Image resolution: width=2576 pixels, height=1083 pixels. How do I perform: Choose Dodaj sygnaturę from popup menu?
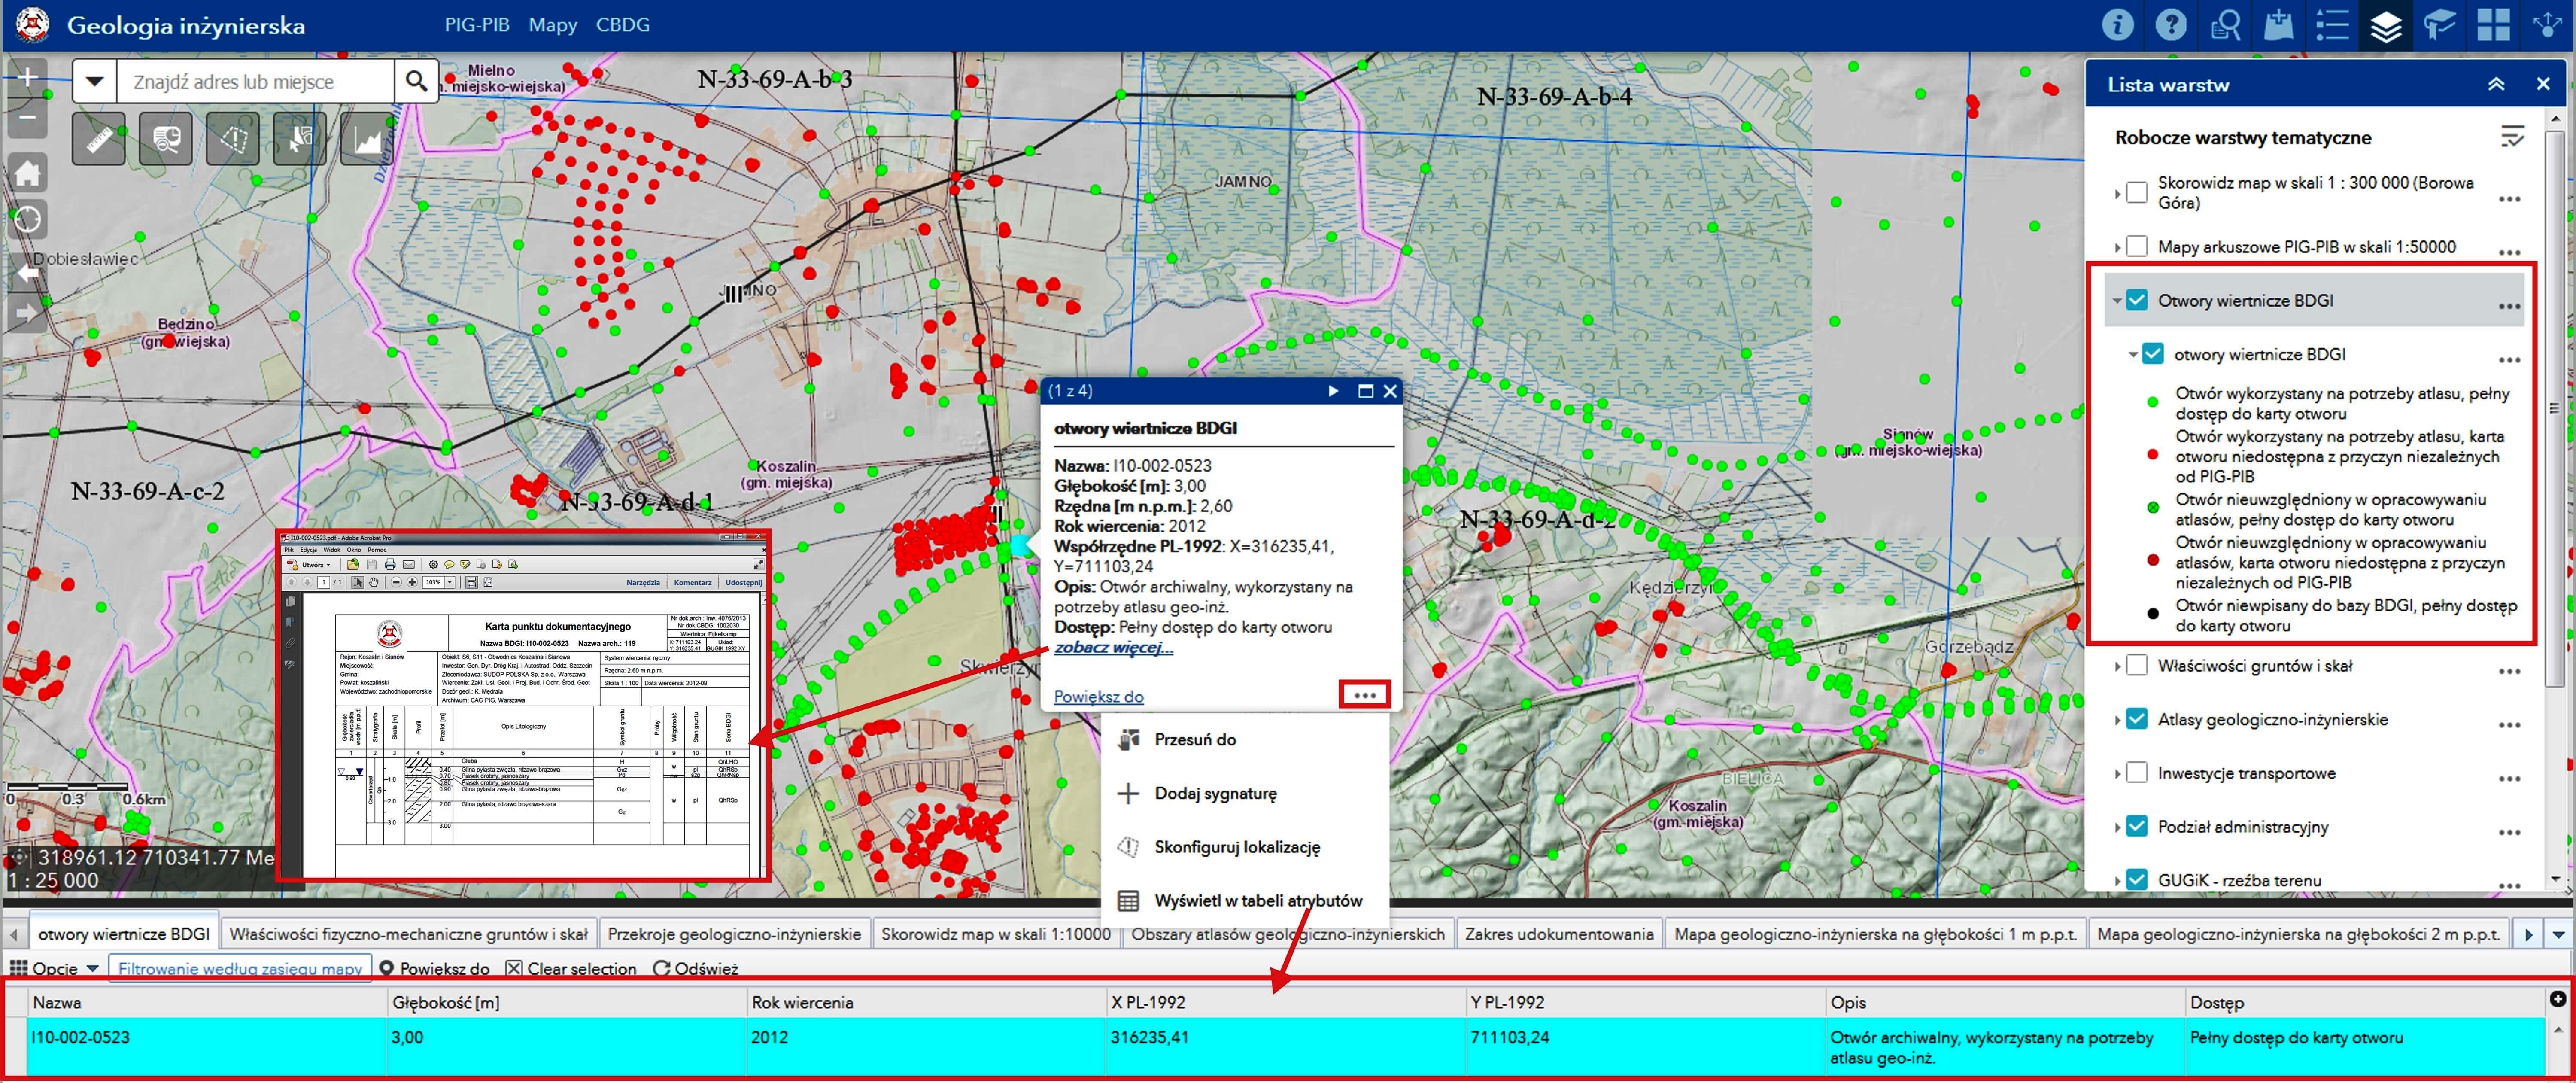pos(1215,793)
